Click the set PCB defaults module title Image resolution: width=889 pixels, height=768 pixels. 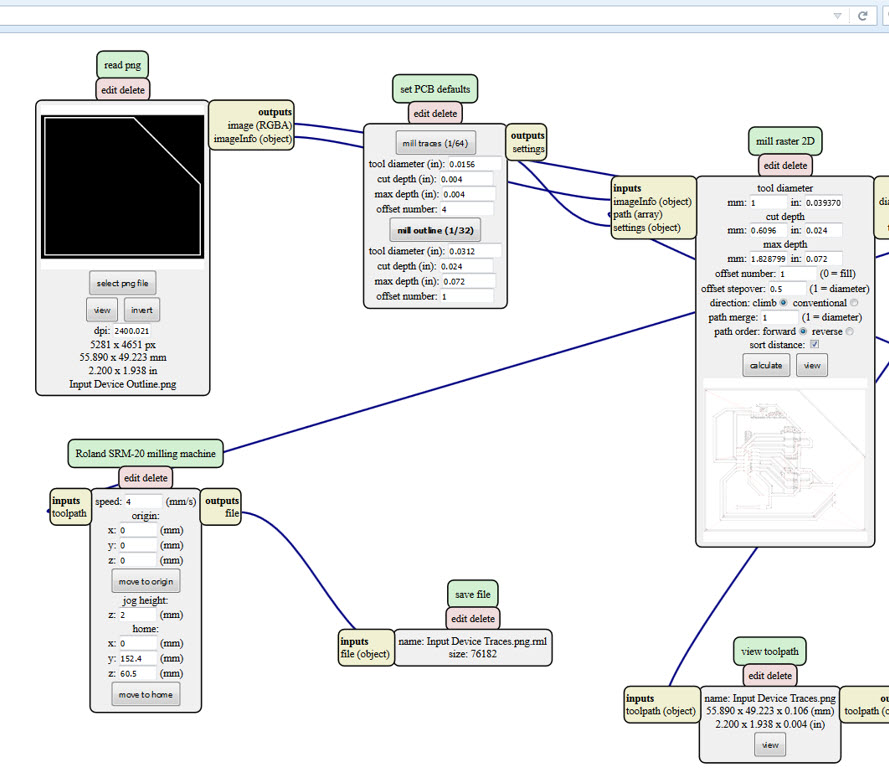(x=435, y=89)
